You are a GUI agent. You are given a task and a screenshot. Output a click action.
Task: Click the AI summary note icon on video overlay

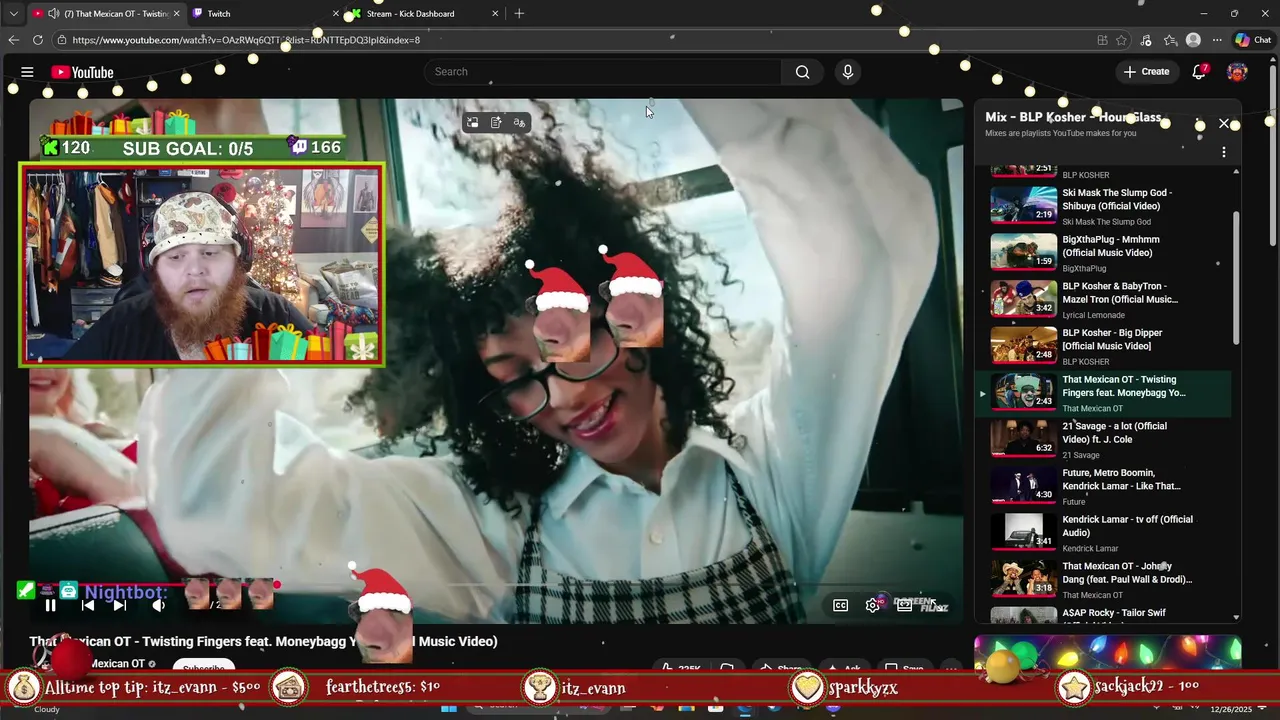click(496, 123)
